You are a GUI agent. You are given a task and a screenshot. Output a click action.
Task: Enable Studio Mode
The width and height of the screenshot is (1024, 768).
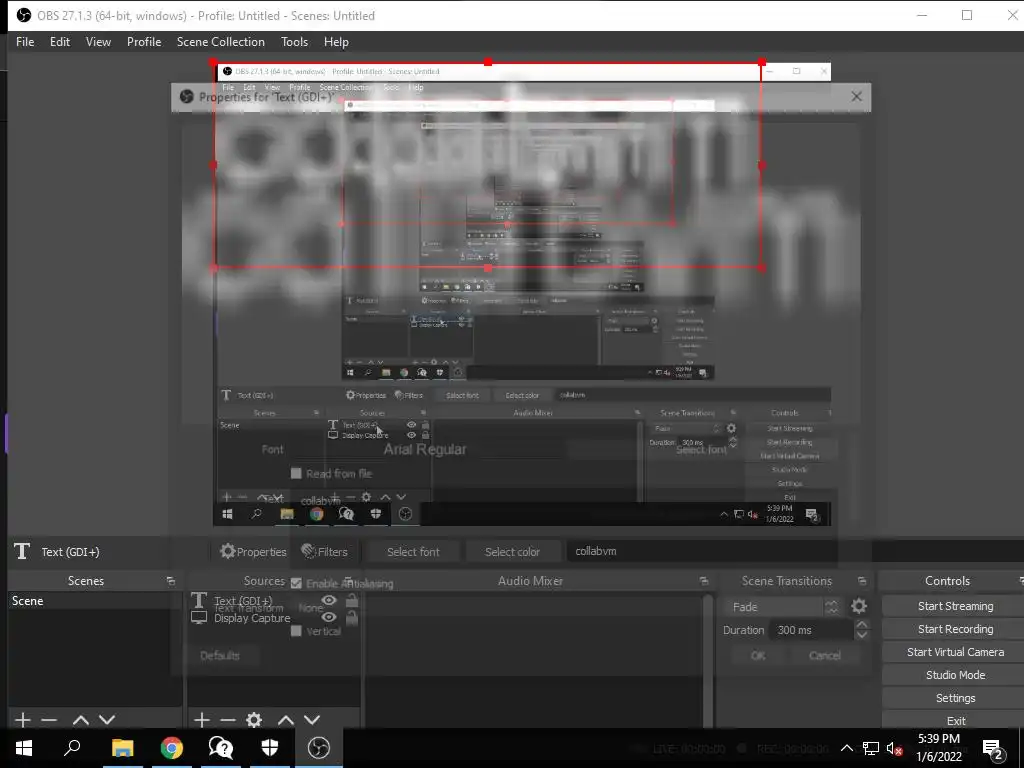pos(955,675)
